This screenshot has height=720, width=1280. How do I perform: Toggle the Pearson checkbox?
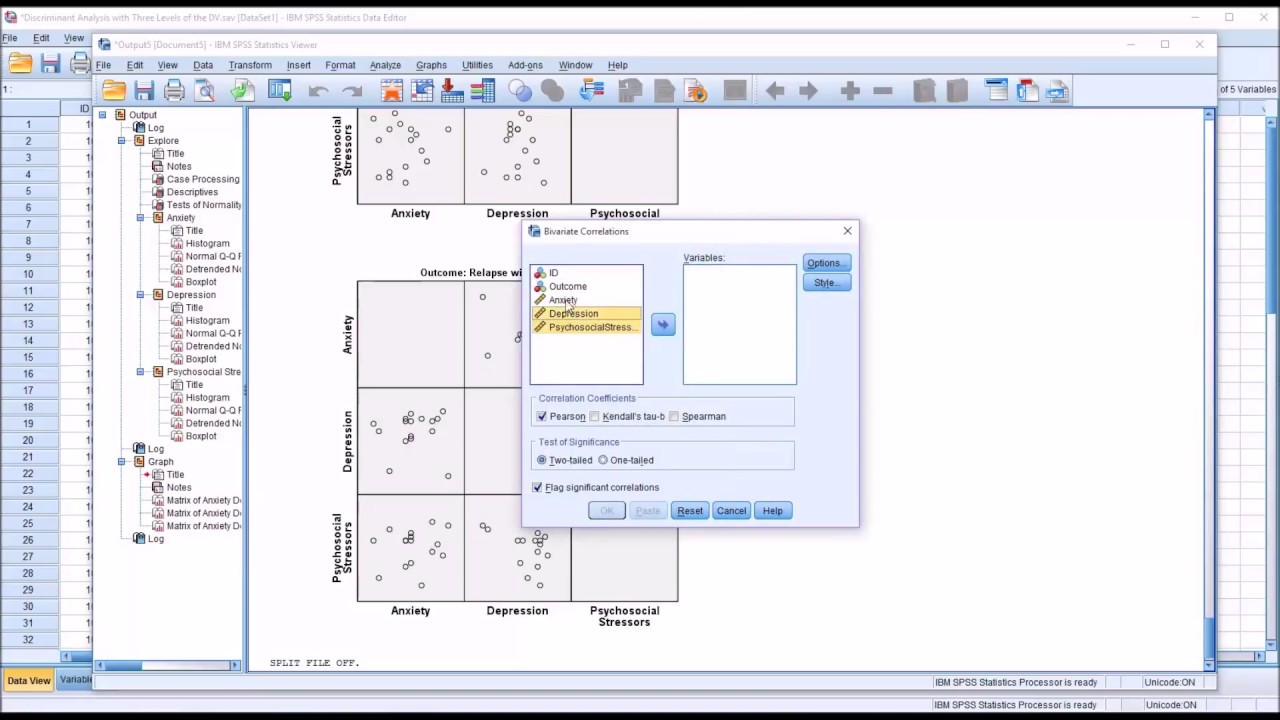coord(542,416)
